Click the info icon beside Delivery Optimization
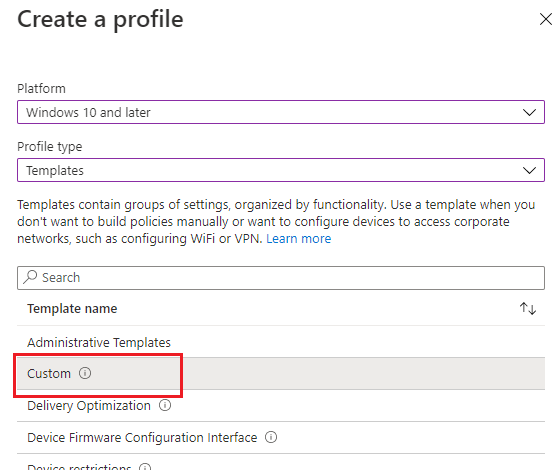The height and width of the screenshot is (470, 558). [165, 405]
